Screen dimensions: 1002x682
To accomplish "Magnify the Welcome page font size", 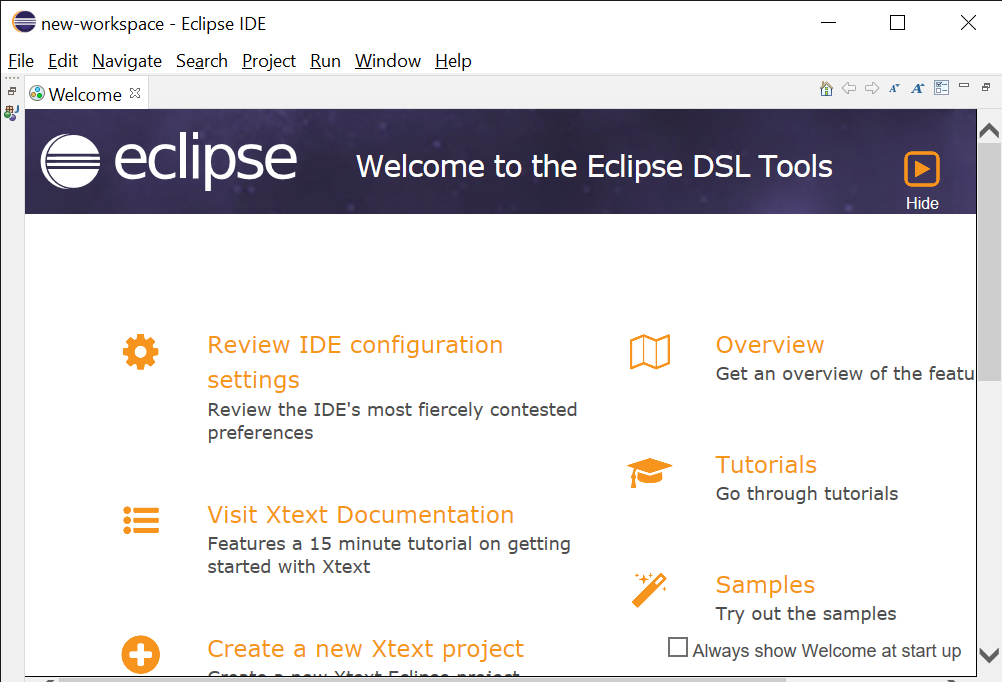I will pyautogui.click(x=918, y=88).
